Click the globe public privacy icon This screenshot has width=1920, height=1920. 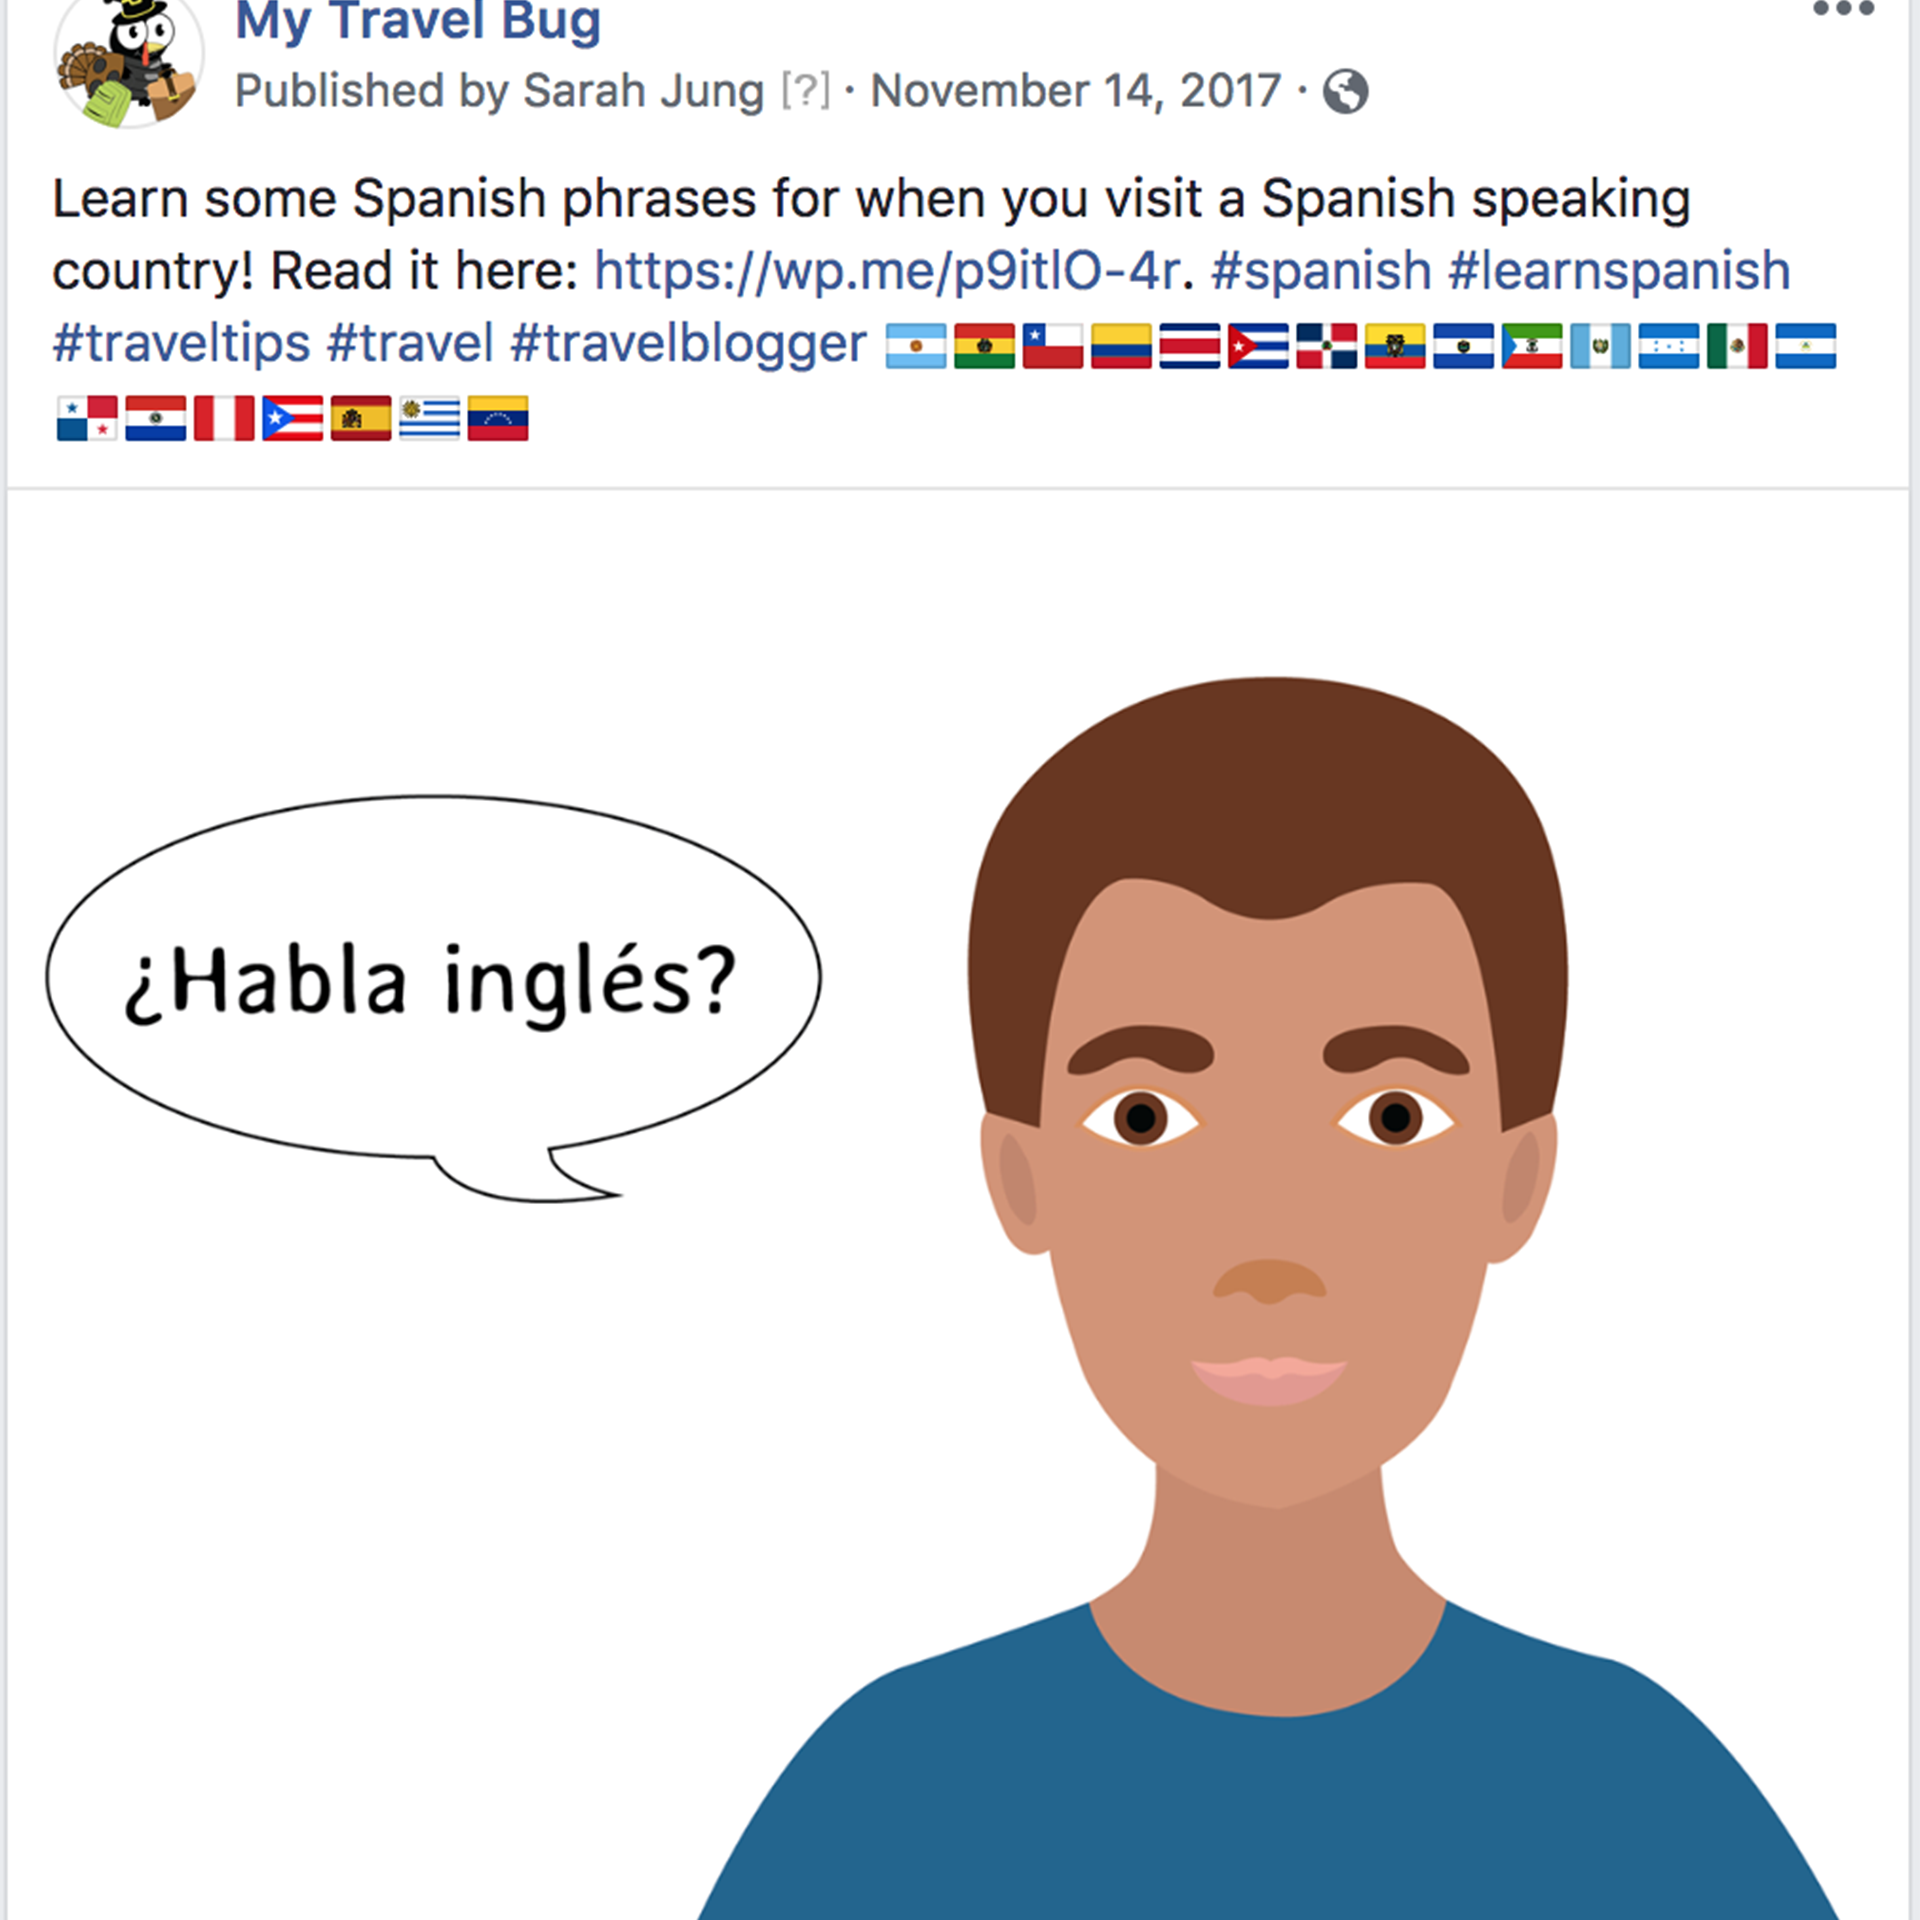[x=1345, y=92]
